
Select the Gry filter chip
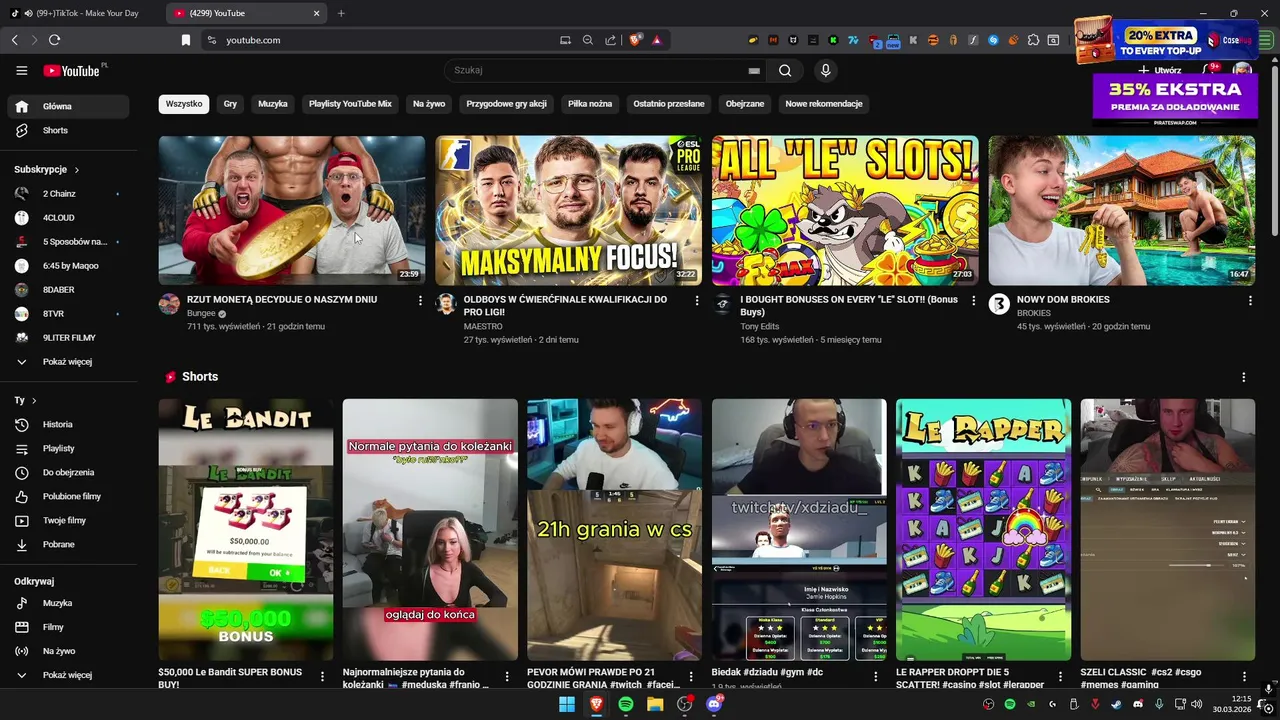point(230,104)
